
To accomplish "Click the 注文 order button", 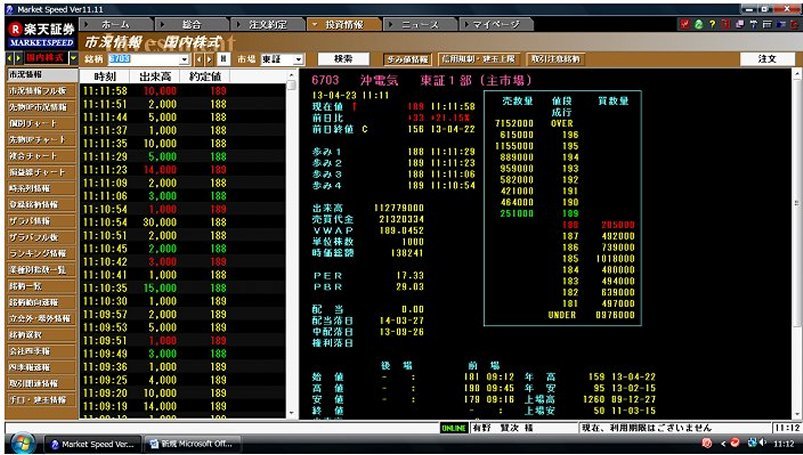I will (x=767, y=60).
